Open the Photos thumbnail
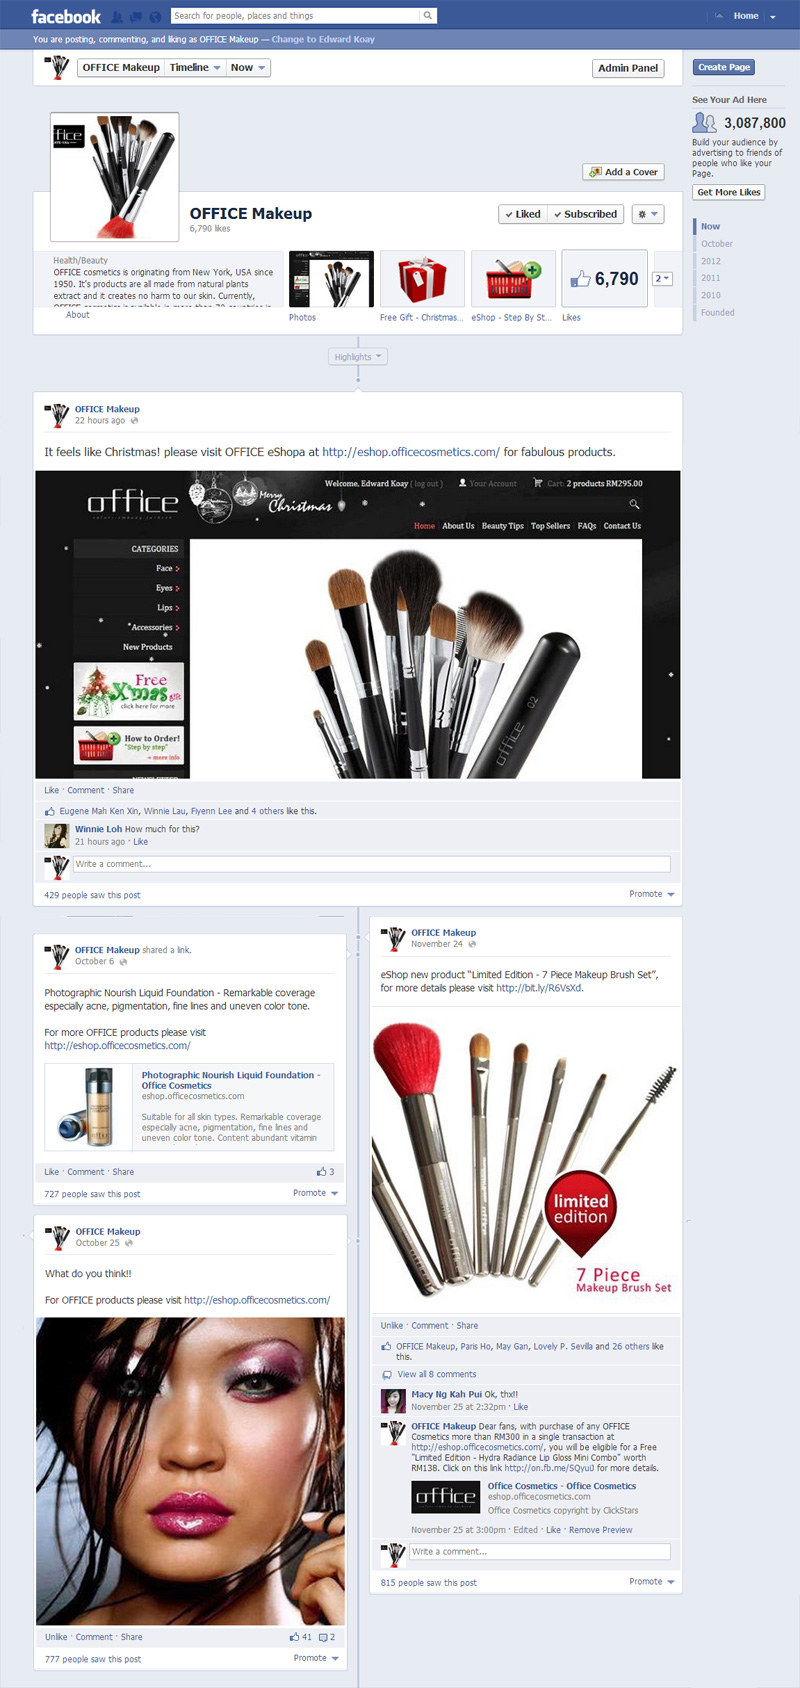 pyautogui.click(x=331, y=279)
